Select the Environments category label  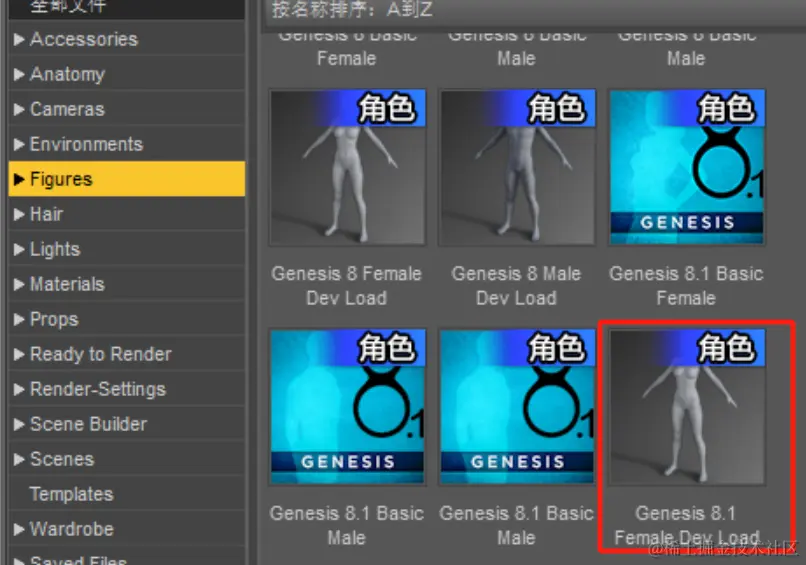coord(86,144)
